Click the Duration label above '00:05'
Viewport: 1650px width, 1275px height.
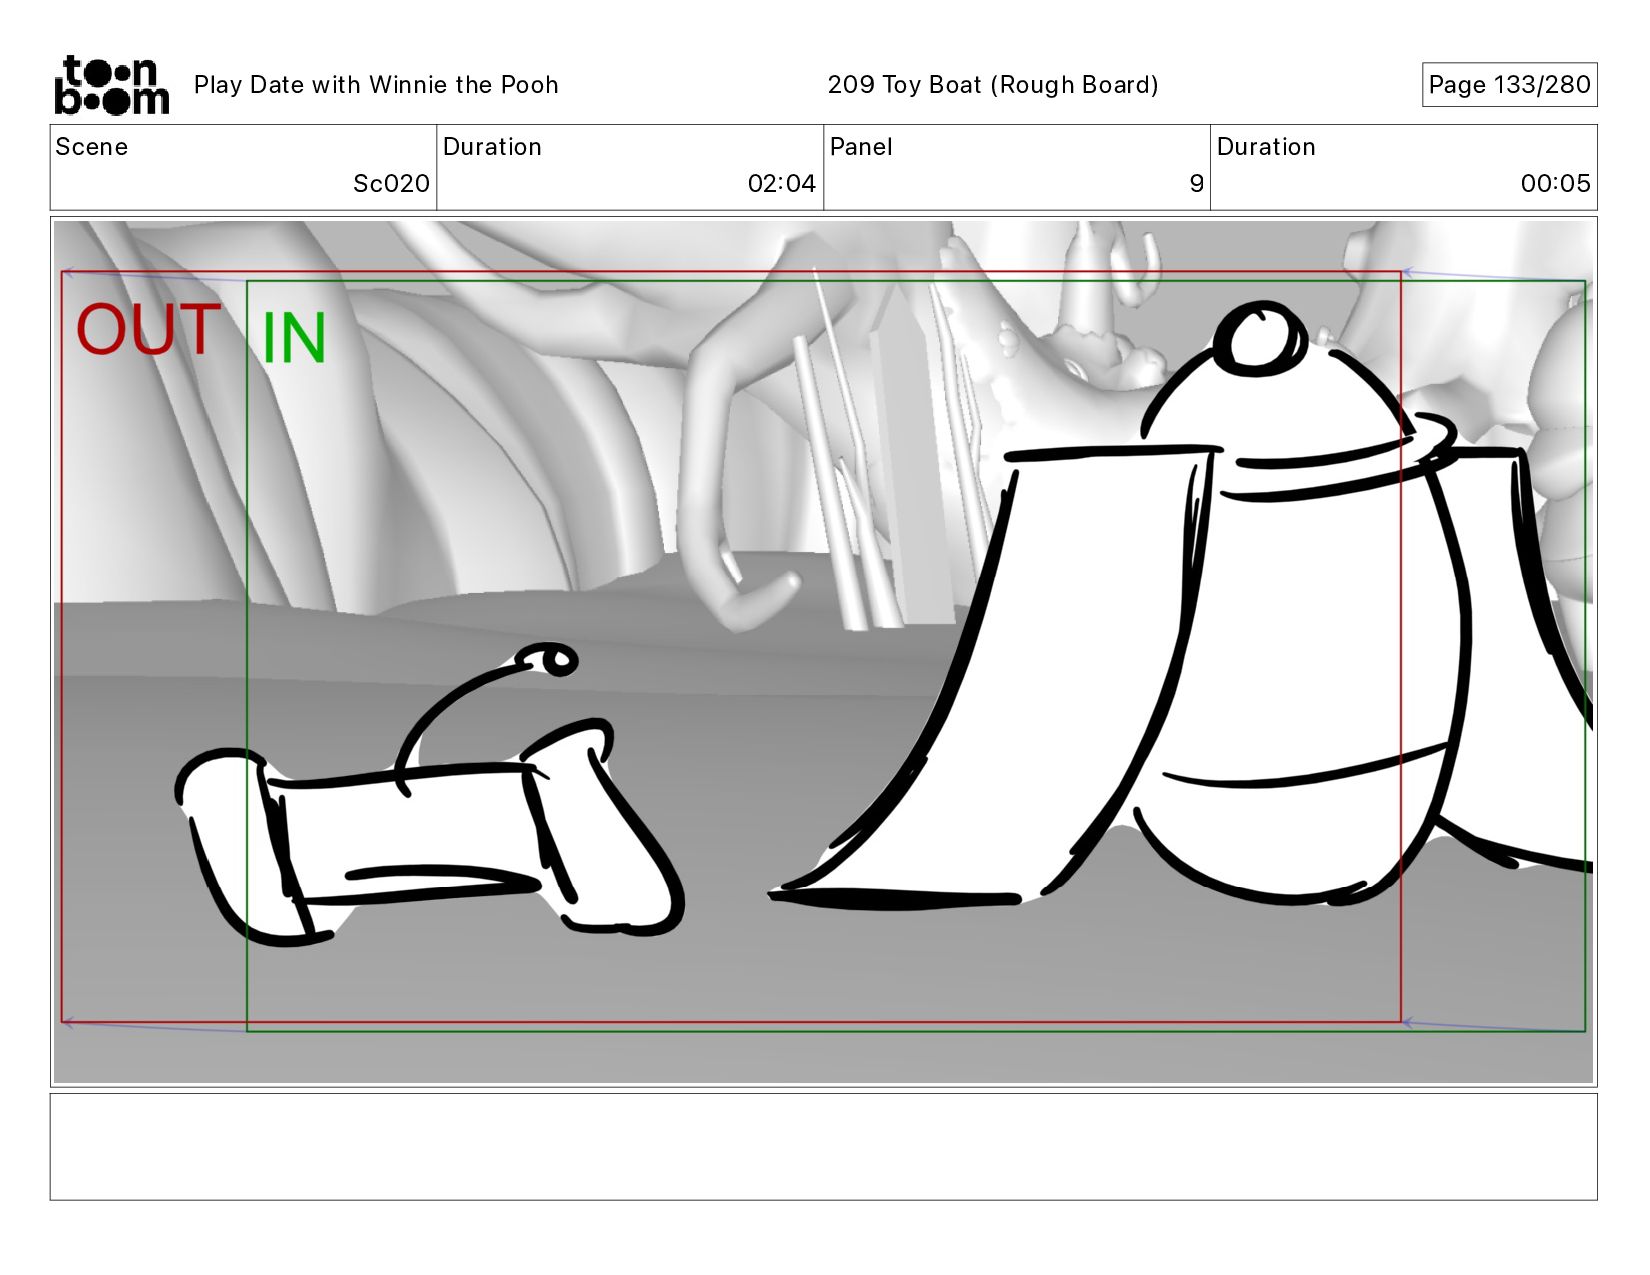coord(1266,147)
